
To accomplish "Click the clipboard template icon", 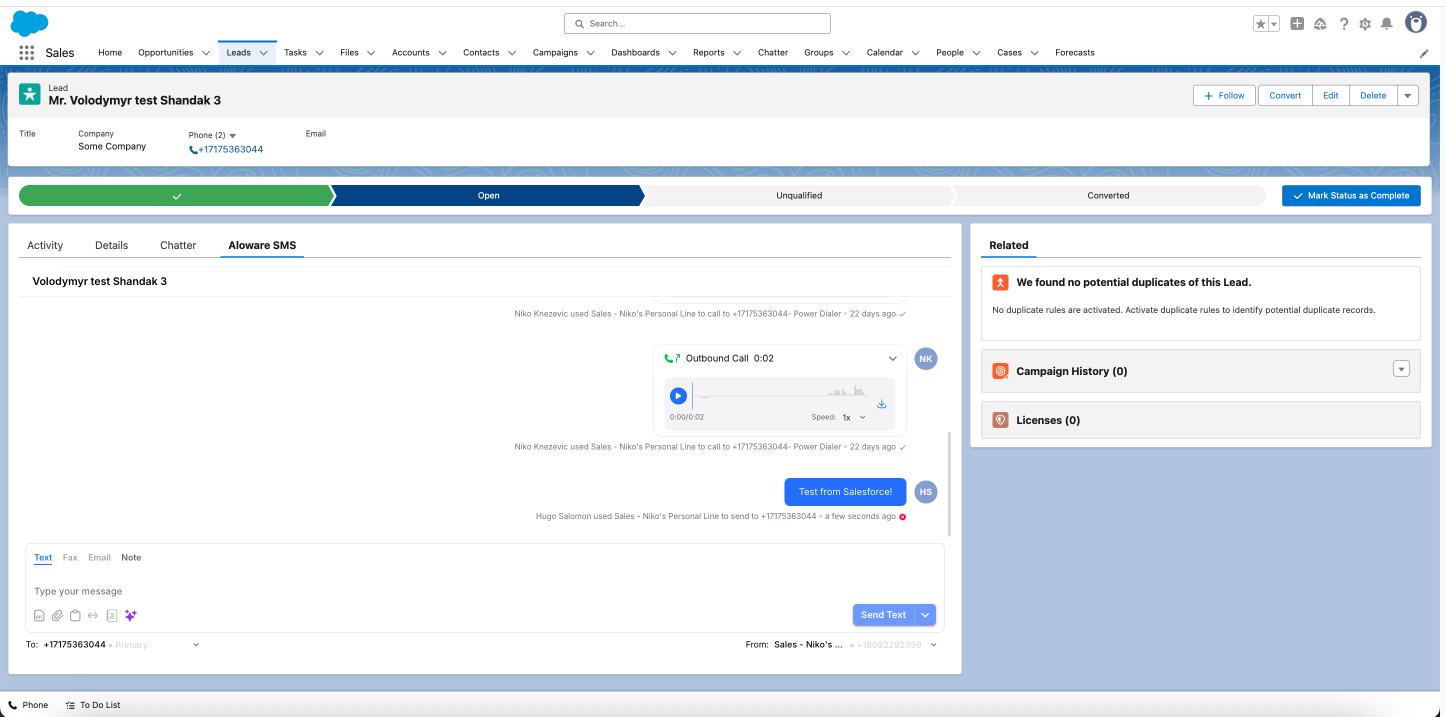I will pos(75,615).
